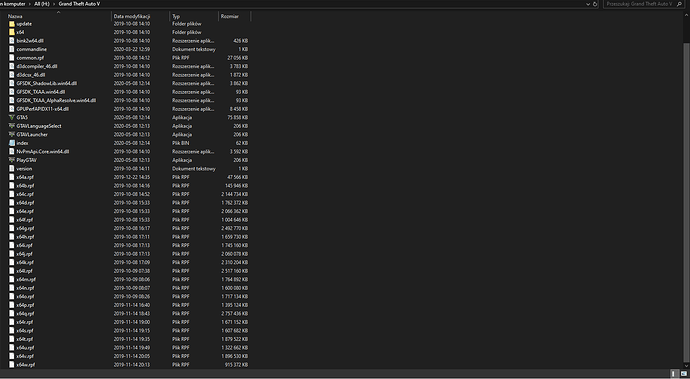The height and width of the screenshot is (379, 690).
Task: Click the bink2w64.dll file icon
Action: (x=12, y=41)
